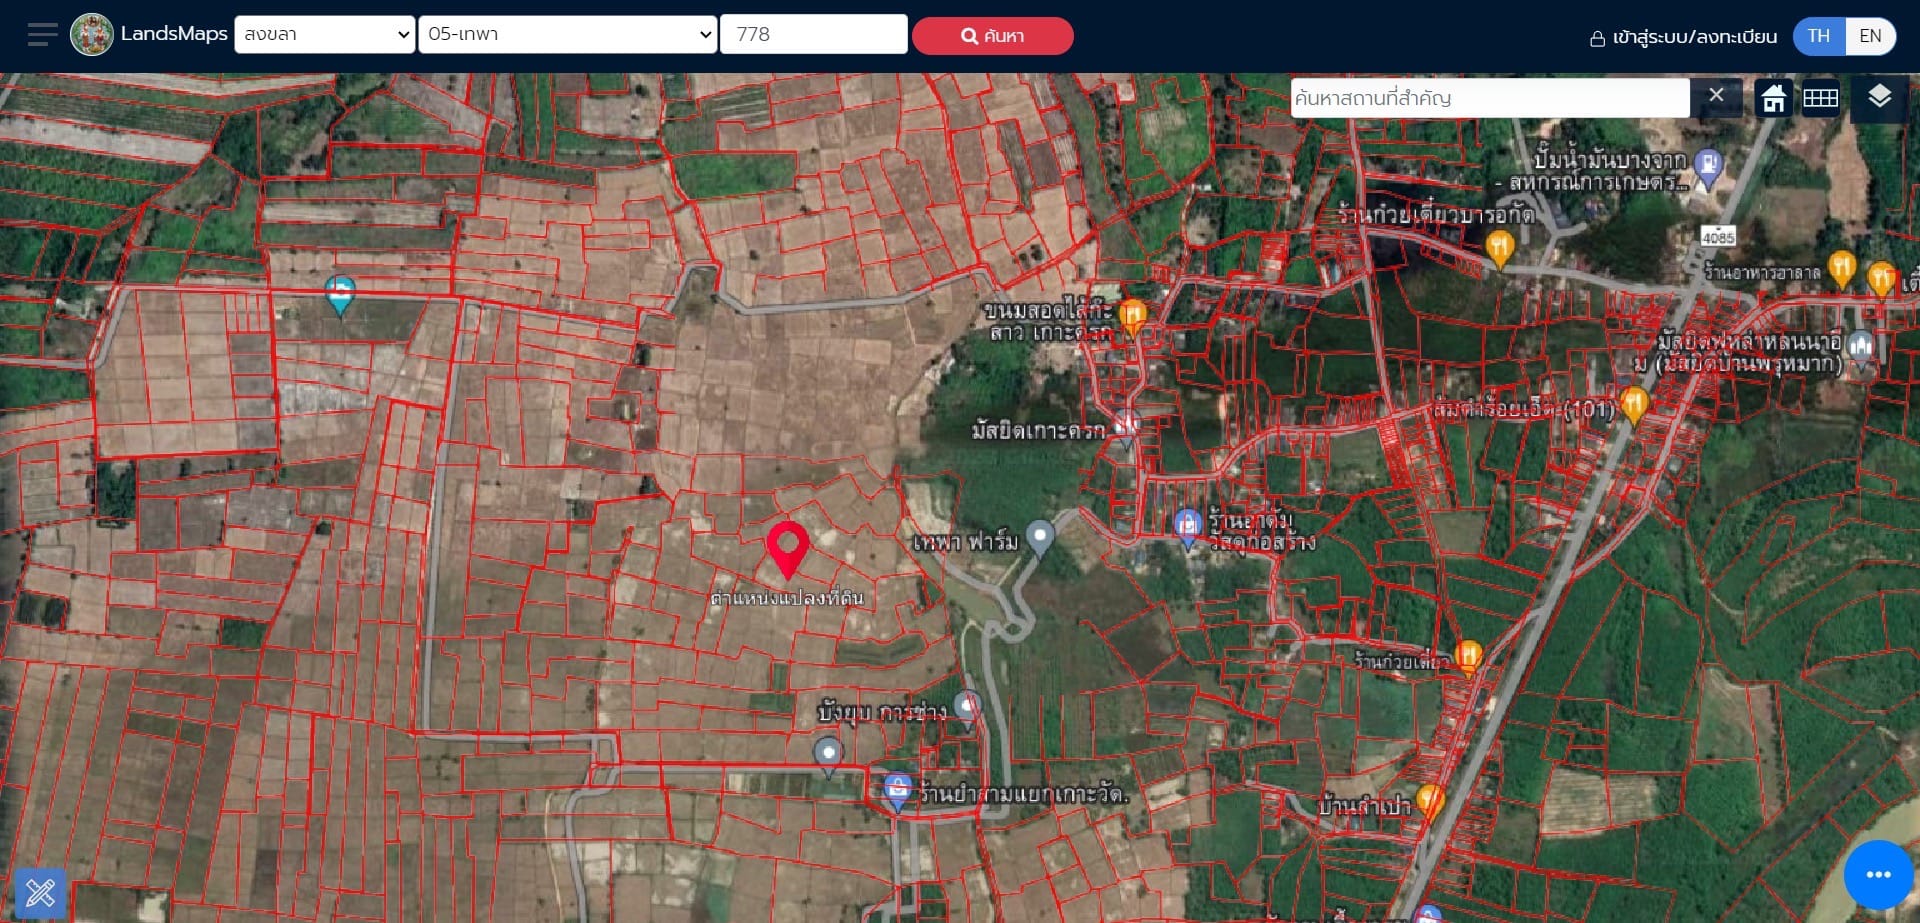Open the blue chat bubble button
The image size is (1920, 923).
tap(1878, 875)
